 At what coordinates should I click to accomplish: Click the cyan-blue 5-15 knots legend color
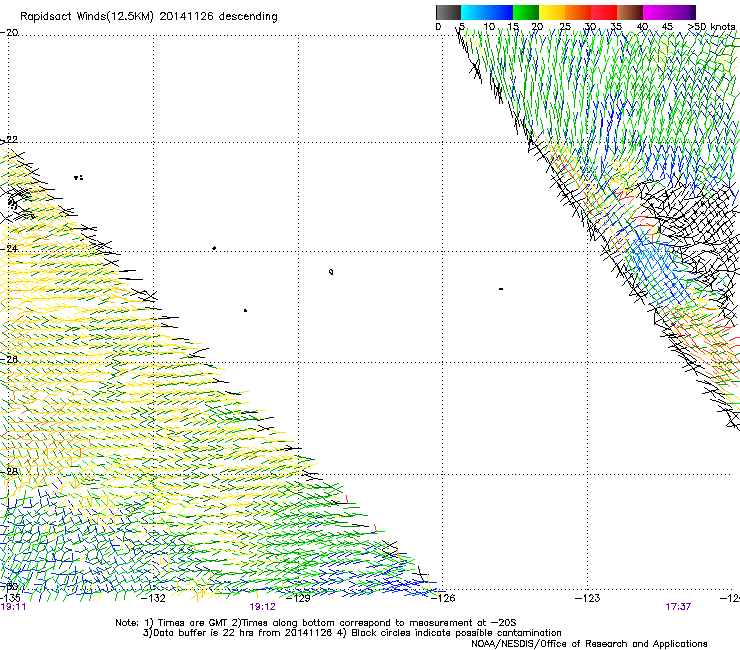click(487, 12)
